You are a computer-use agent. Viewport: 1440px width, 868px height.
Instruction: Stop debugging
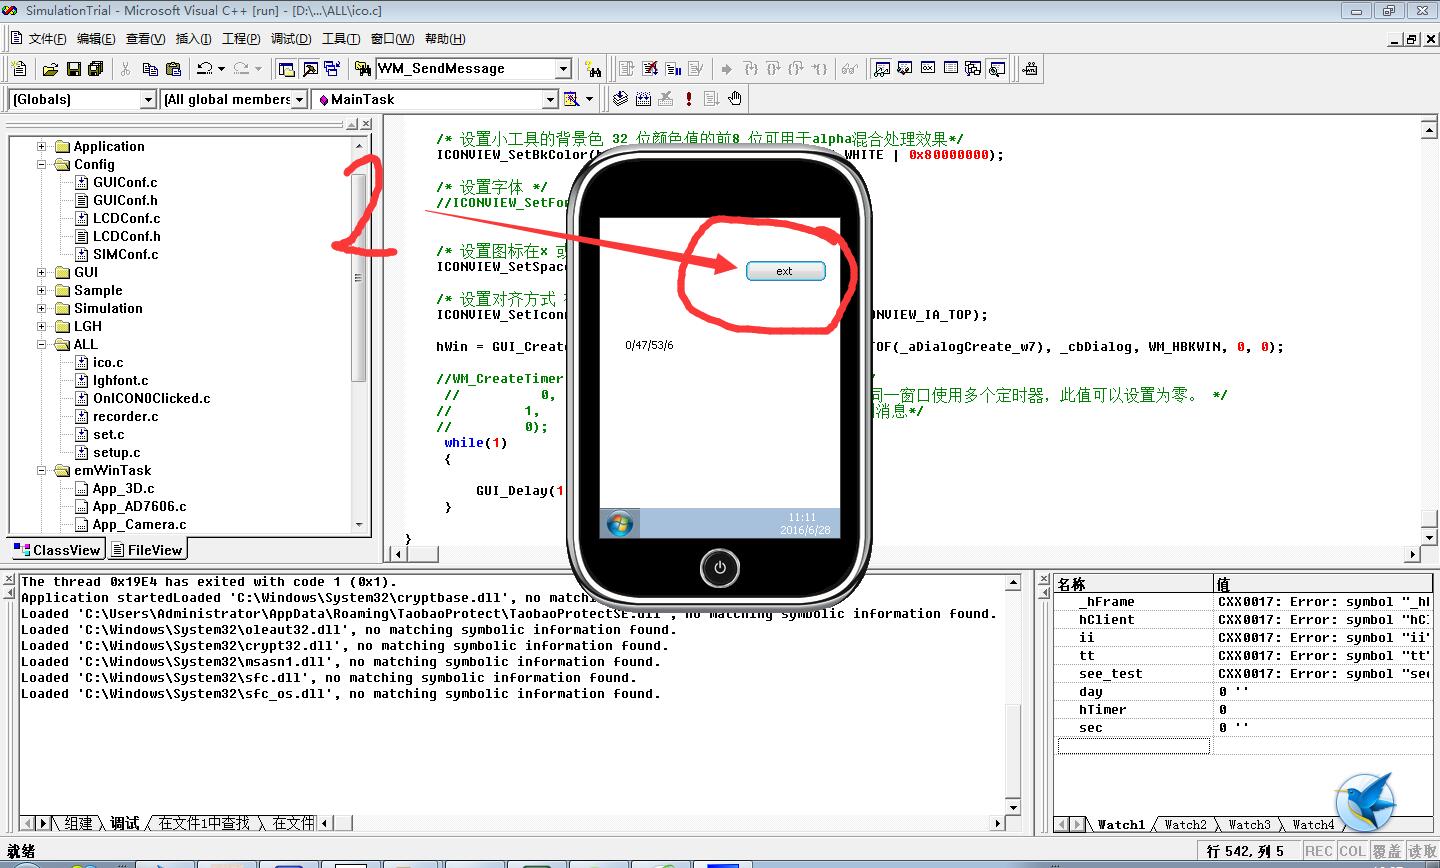coord(650,69)
